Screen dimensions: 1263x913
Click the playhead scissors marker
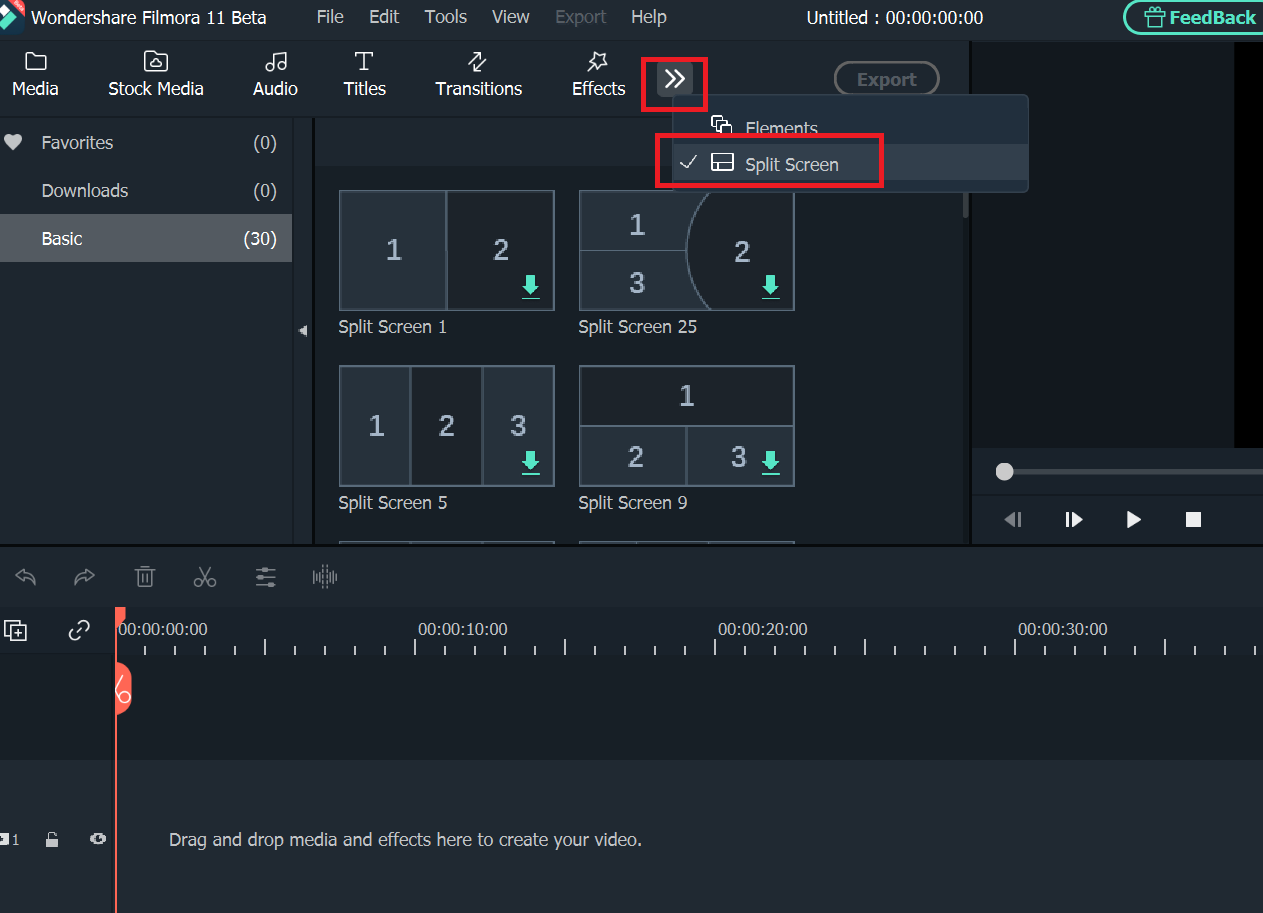[122, 688]
